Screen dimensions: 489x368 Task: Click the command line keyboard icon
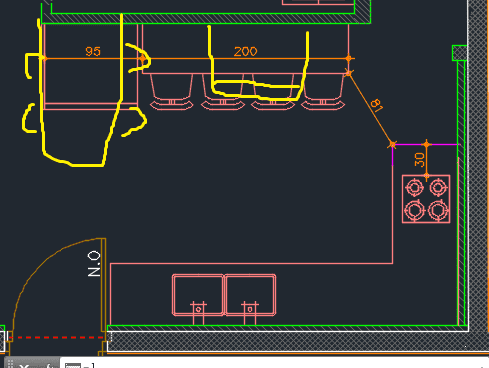(x=73, y=365)
